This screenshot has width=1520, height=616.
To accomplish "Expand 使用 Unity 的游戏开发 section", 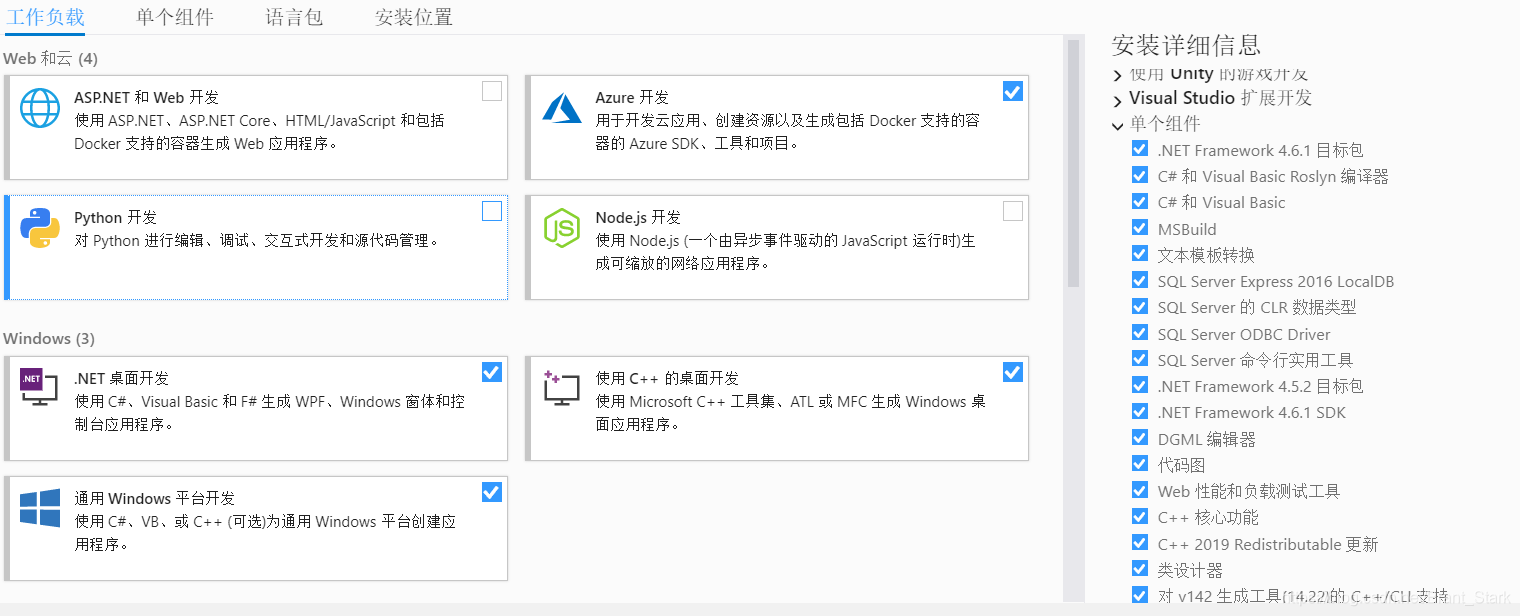I will point(1117,73).
